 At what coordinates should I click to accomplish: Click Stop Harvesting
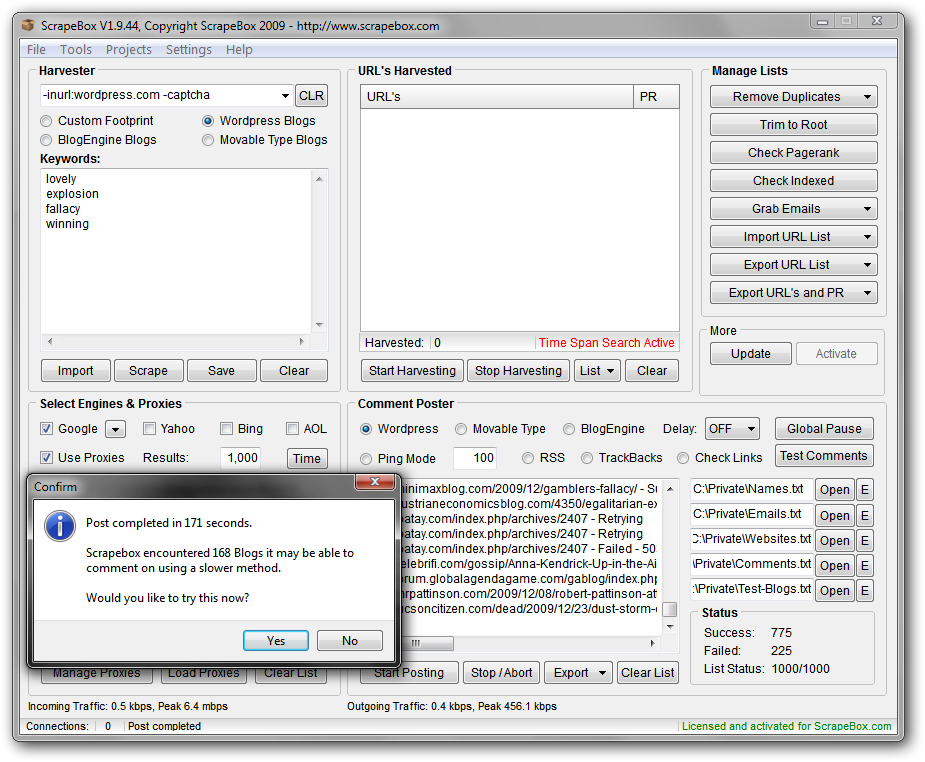518,370
